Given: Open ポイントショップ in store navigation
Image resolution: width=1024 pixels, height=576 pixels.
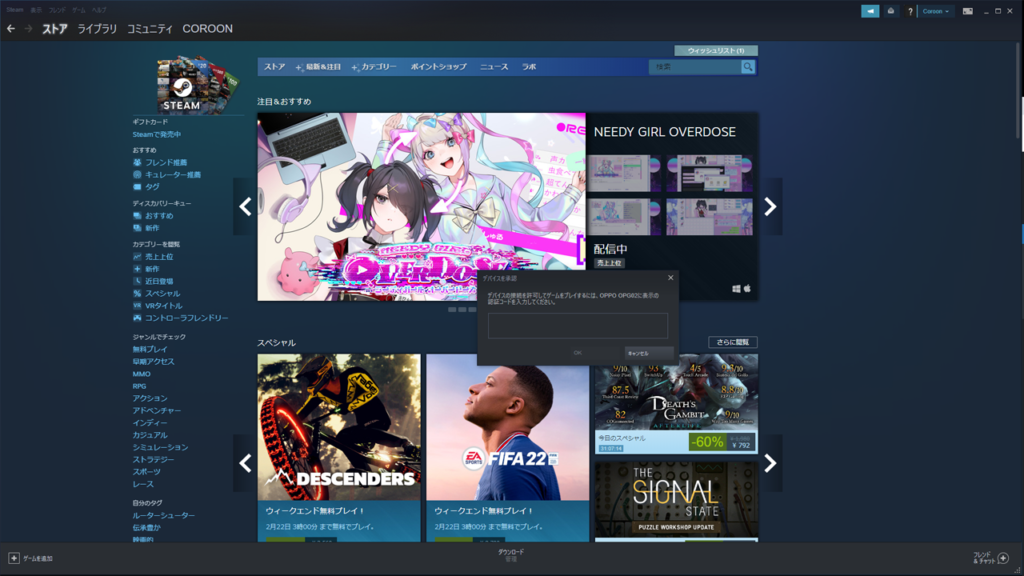Looking at the screenshot, I should point(438,67).
